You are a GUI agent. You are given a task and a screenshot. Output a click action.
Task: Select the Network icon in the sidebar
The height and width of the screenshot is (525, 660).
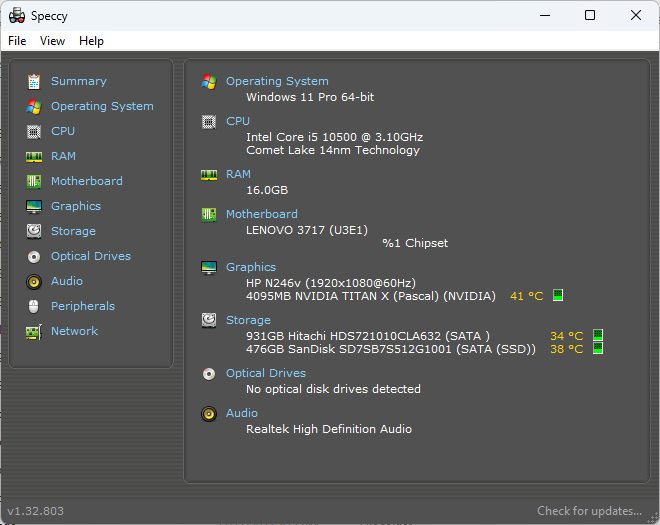[34, 331]
